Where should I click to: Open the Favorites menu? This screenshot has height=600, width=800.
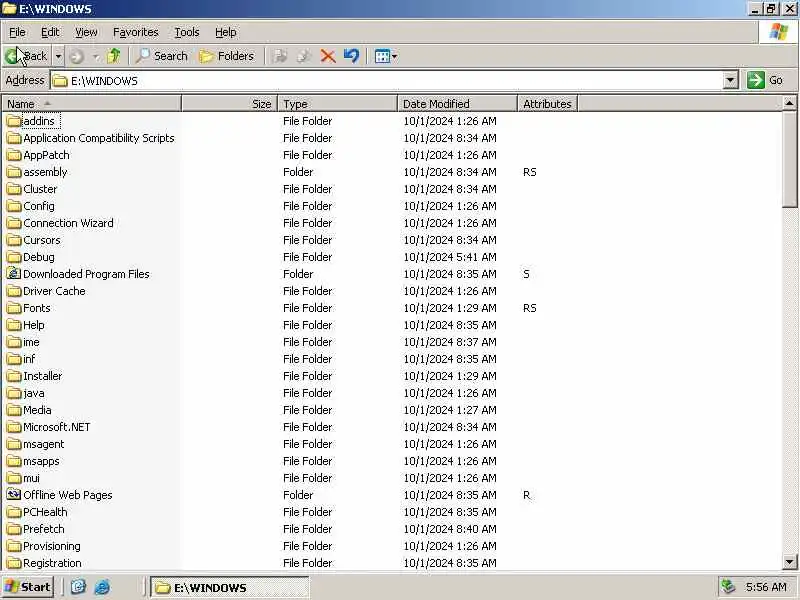[136, 32]
